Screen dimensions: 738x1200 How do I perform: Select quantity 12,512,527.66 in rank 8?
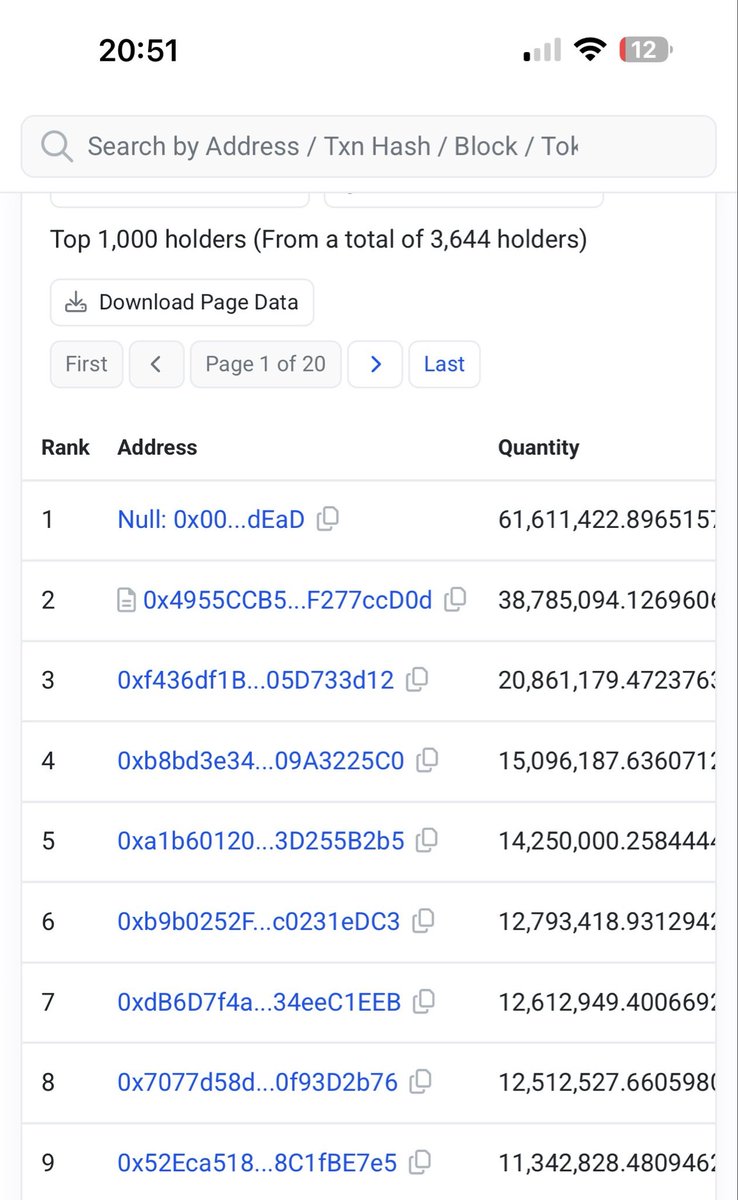click(x=607, y=1082)
